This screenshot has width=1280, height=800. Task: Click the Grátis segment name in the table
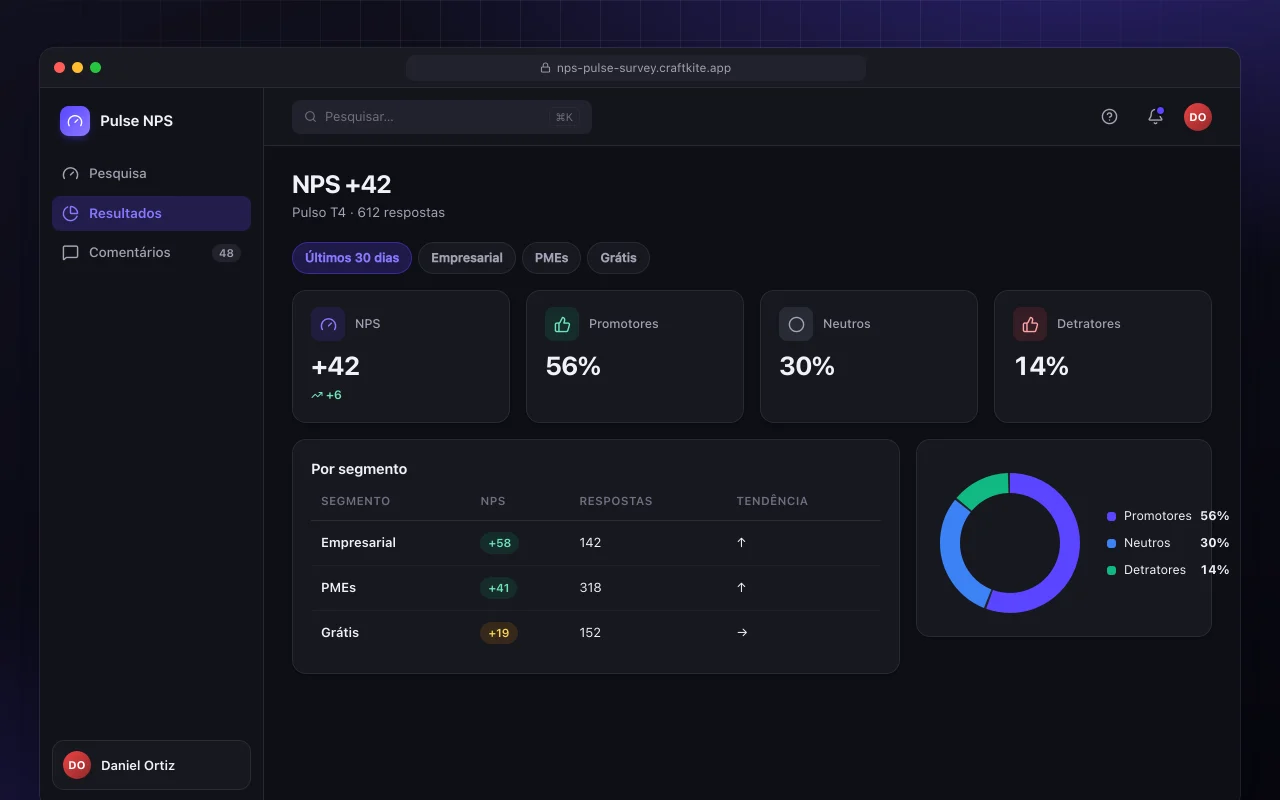click(x=340, y=633)
